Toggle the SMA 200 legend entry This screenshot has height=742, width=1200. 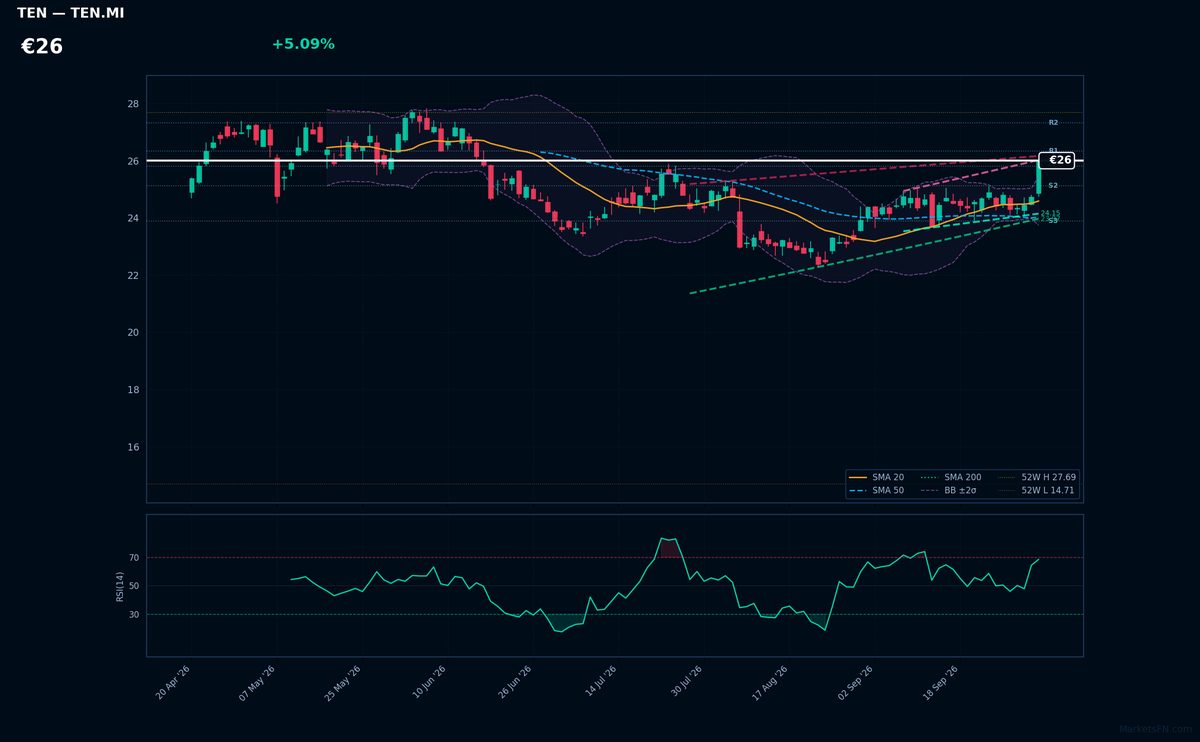(950, 478)
